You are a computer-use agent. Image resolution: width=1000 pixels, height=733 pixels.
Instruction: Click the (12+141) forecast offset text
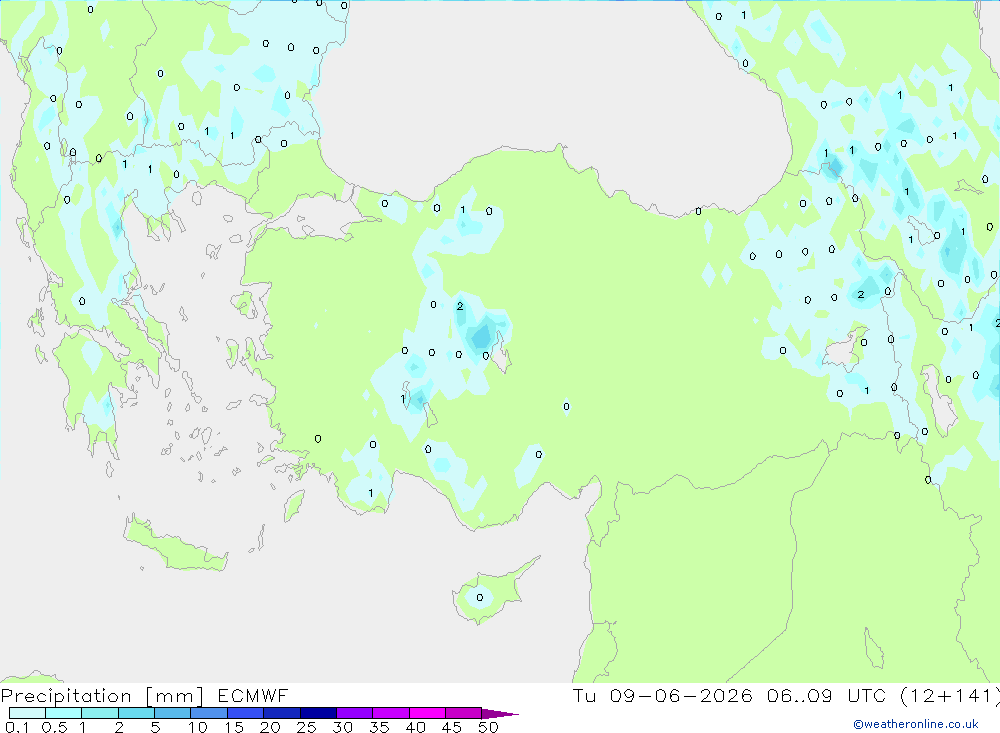950,695
